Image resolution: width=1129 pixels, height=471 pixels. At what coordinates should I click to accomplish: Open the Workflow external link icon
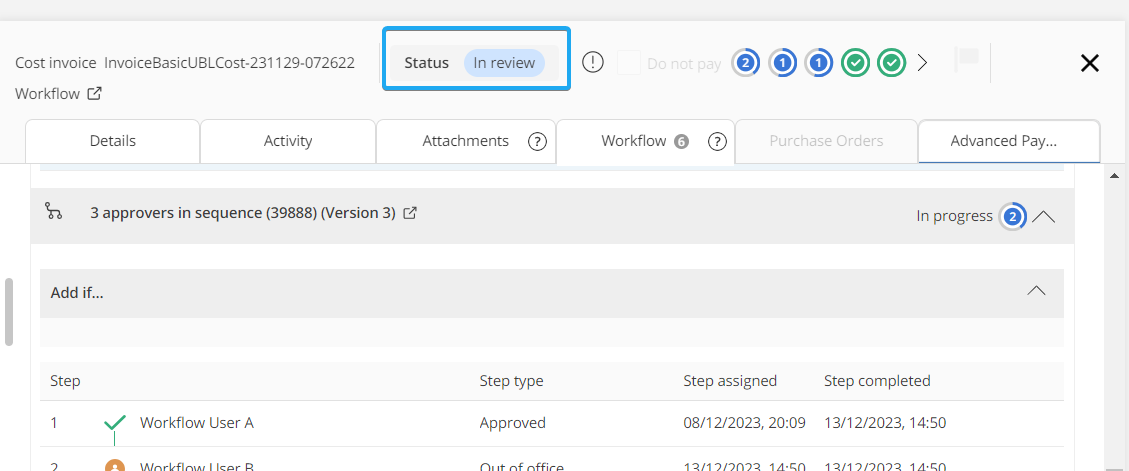(x=94, y=94)
